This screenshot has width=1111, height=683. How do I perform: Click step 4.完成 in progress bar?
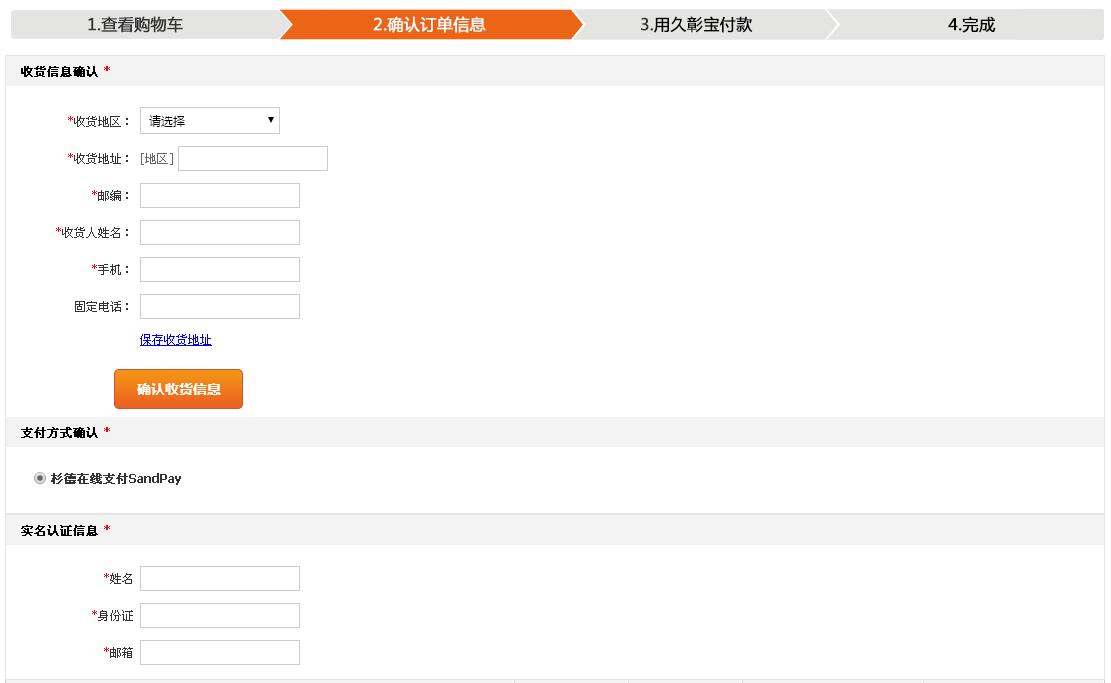coord(971,25)
